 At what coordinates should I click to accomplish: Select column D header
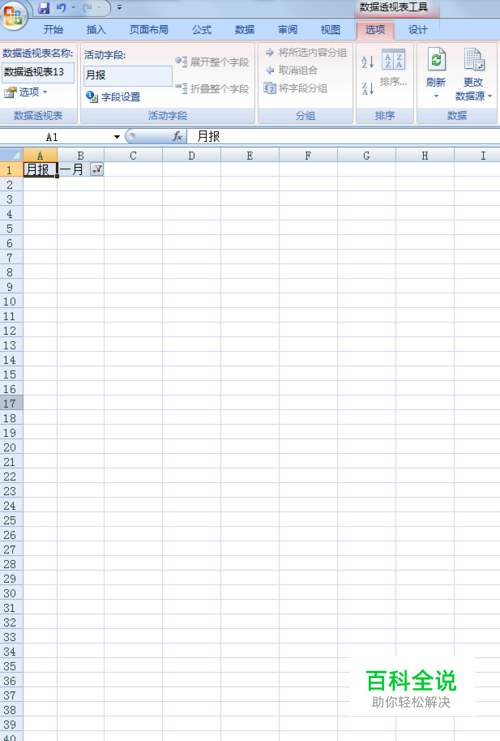pyautogui.click(x=191, y=155)
